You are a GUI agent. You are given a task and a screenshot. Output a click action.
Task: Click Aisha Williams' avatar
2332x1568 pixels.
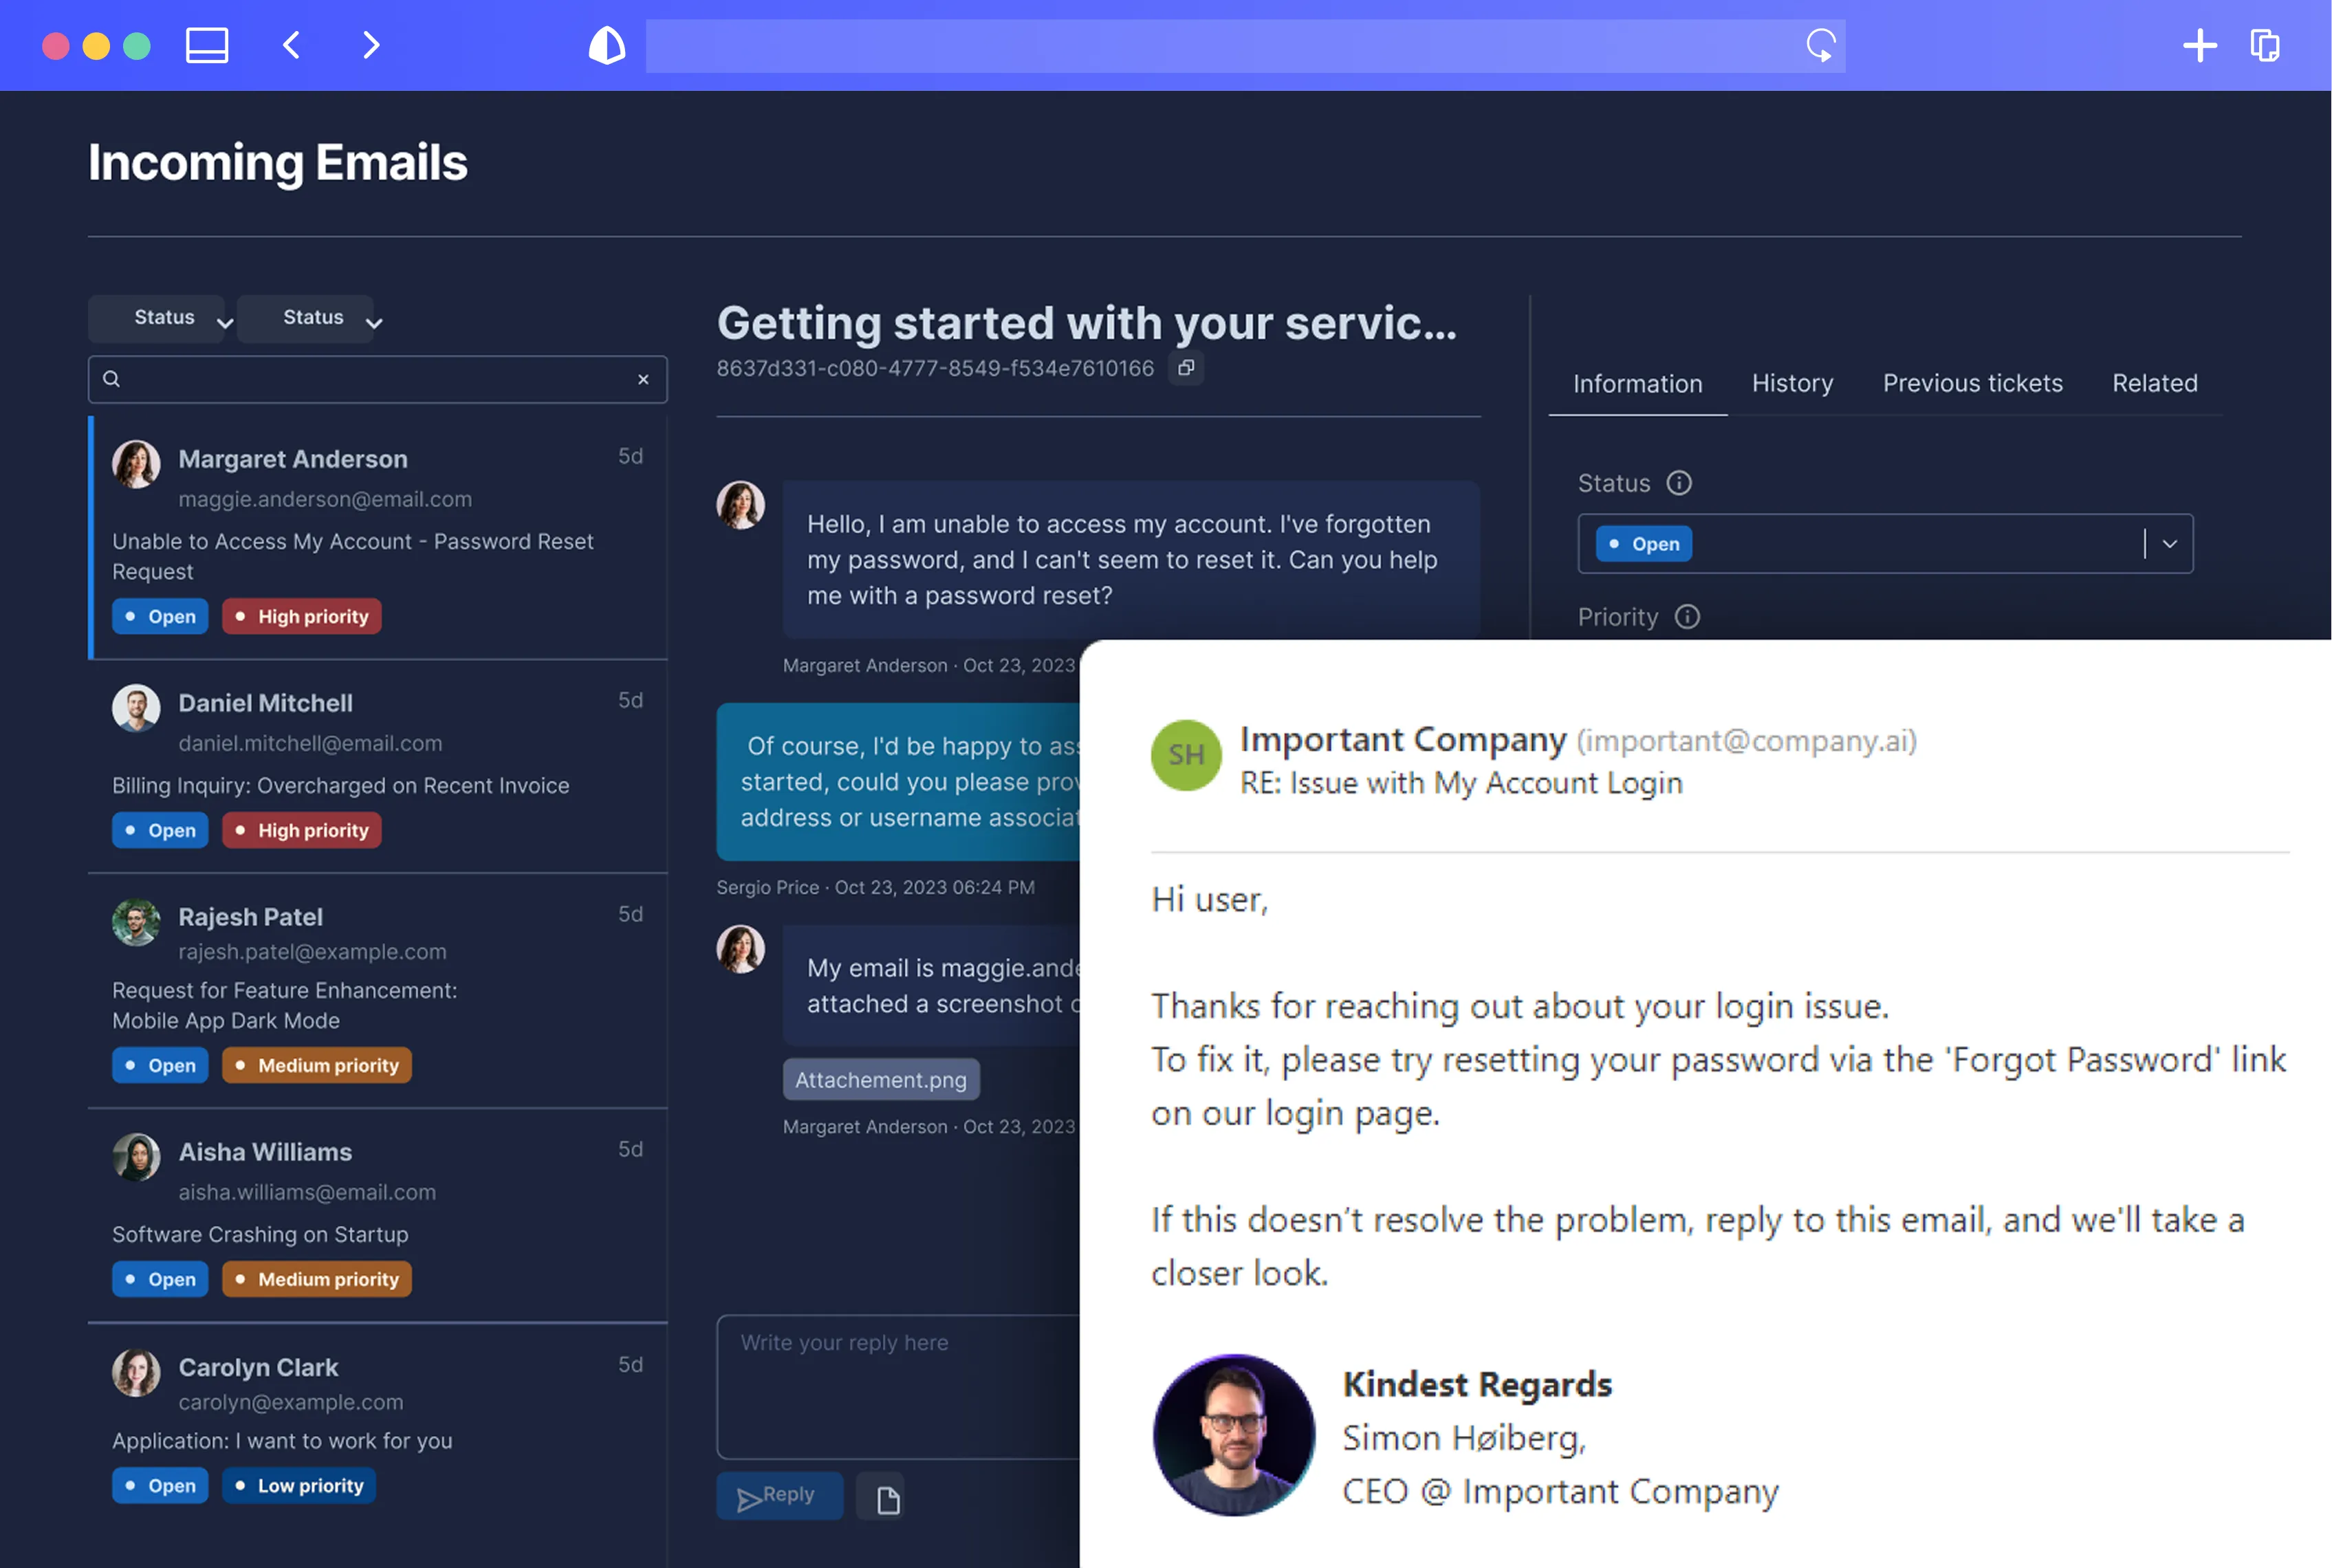(x=136, y=1157)
